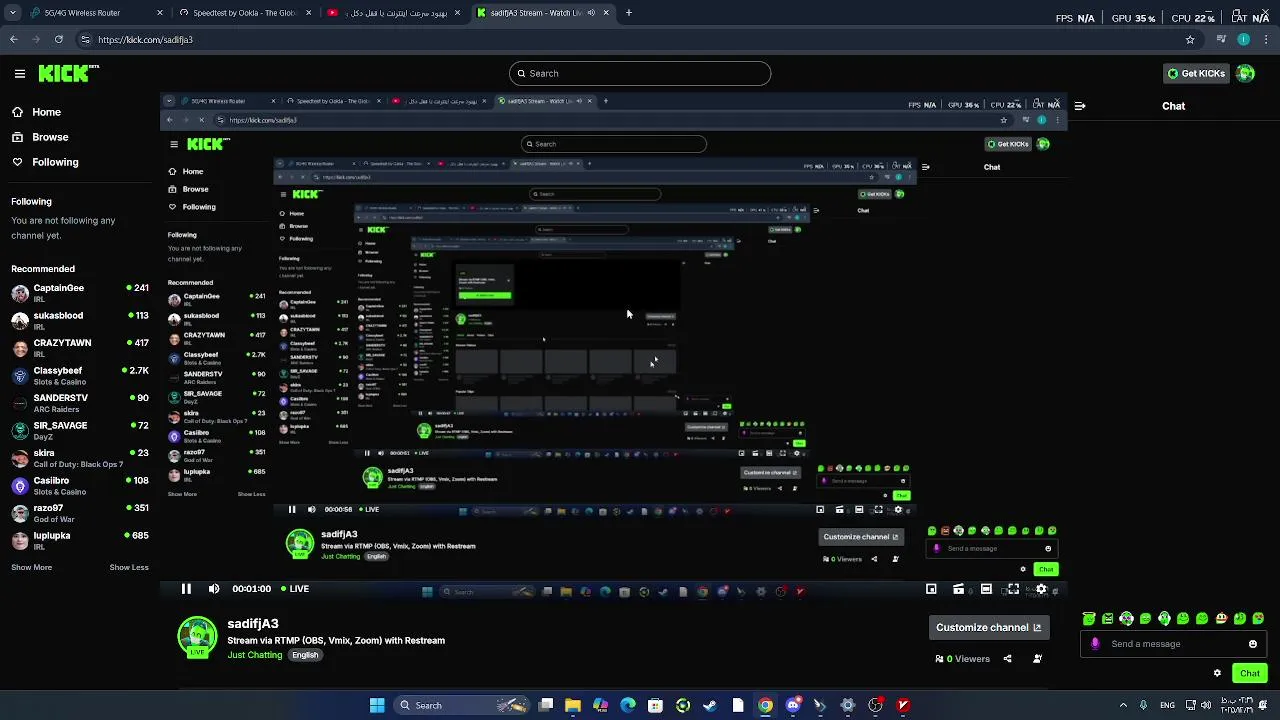
Task: Open chat settings gear beside Chat button
Action: [x=1217, y=673]
